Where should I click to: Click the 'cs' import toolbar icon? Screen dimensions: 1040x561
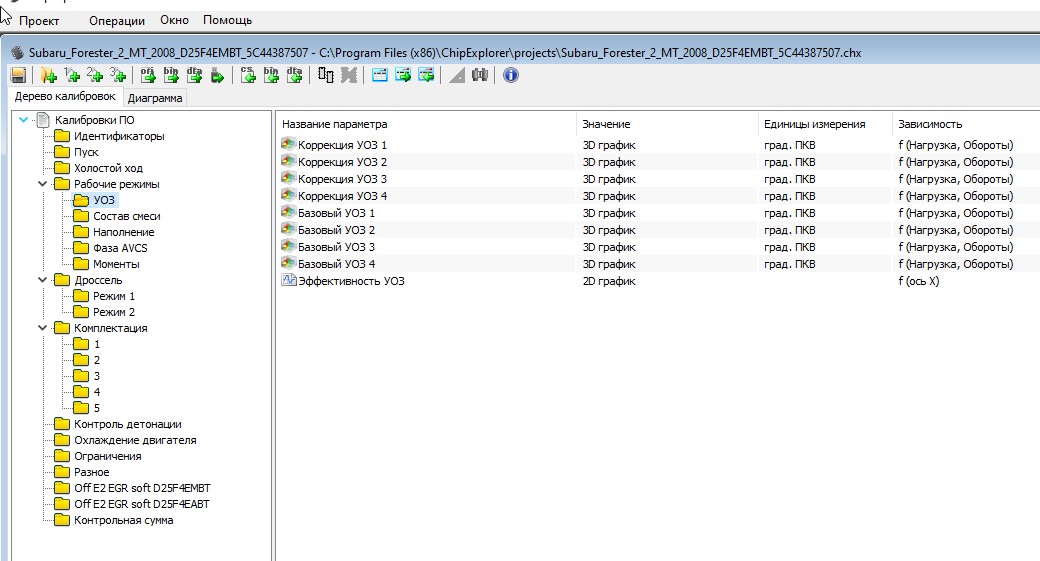[248, 75]
